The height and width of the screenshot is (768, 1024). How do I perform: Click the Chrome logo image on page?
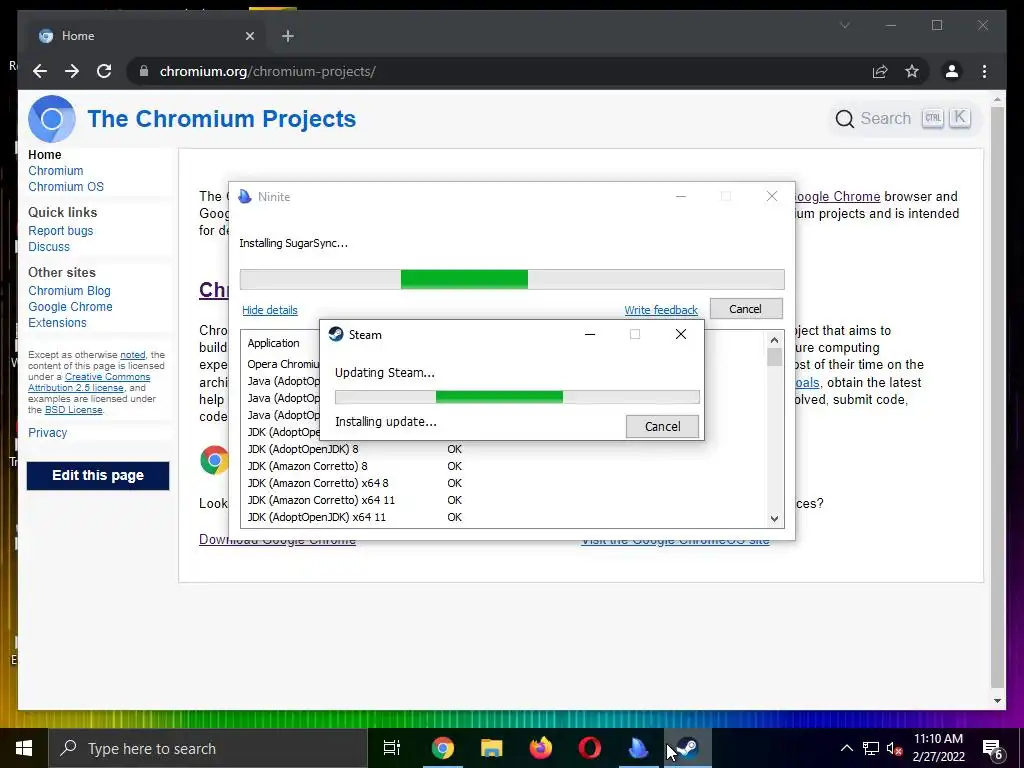point(214,460)
